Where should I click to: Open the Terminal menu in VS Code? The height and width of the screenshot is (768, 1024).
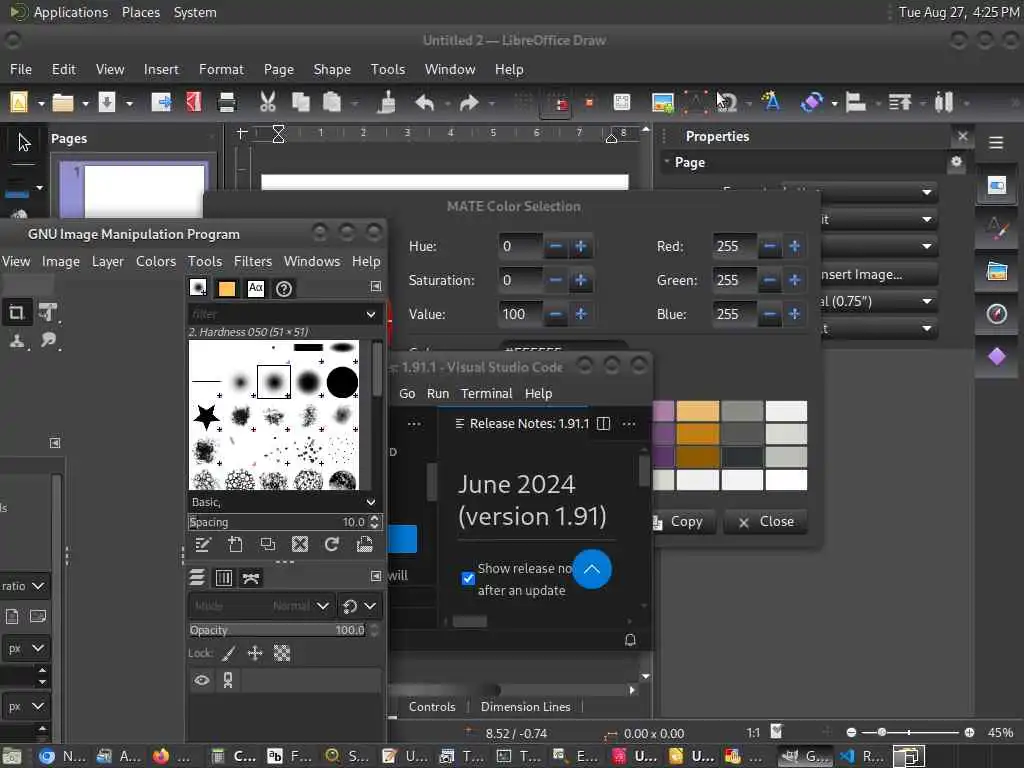pos(487,393)
